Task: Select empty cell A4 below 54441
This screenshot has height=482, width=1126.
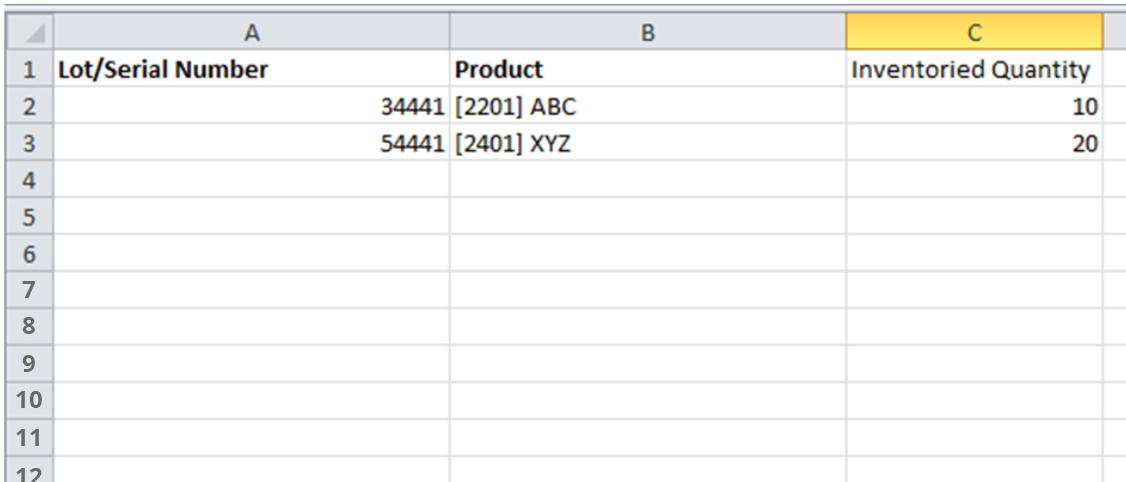Action: (251, 181)
